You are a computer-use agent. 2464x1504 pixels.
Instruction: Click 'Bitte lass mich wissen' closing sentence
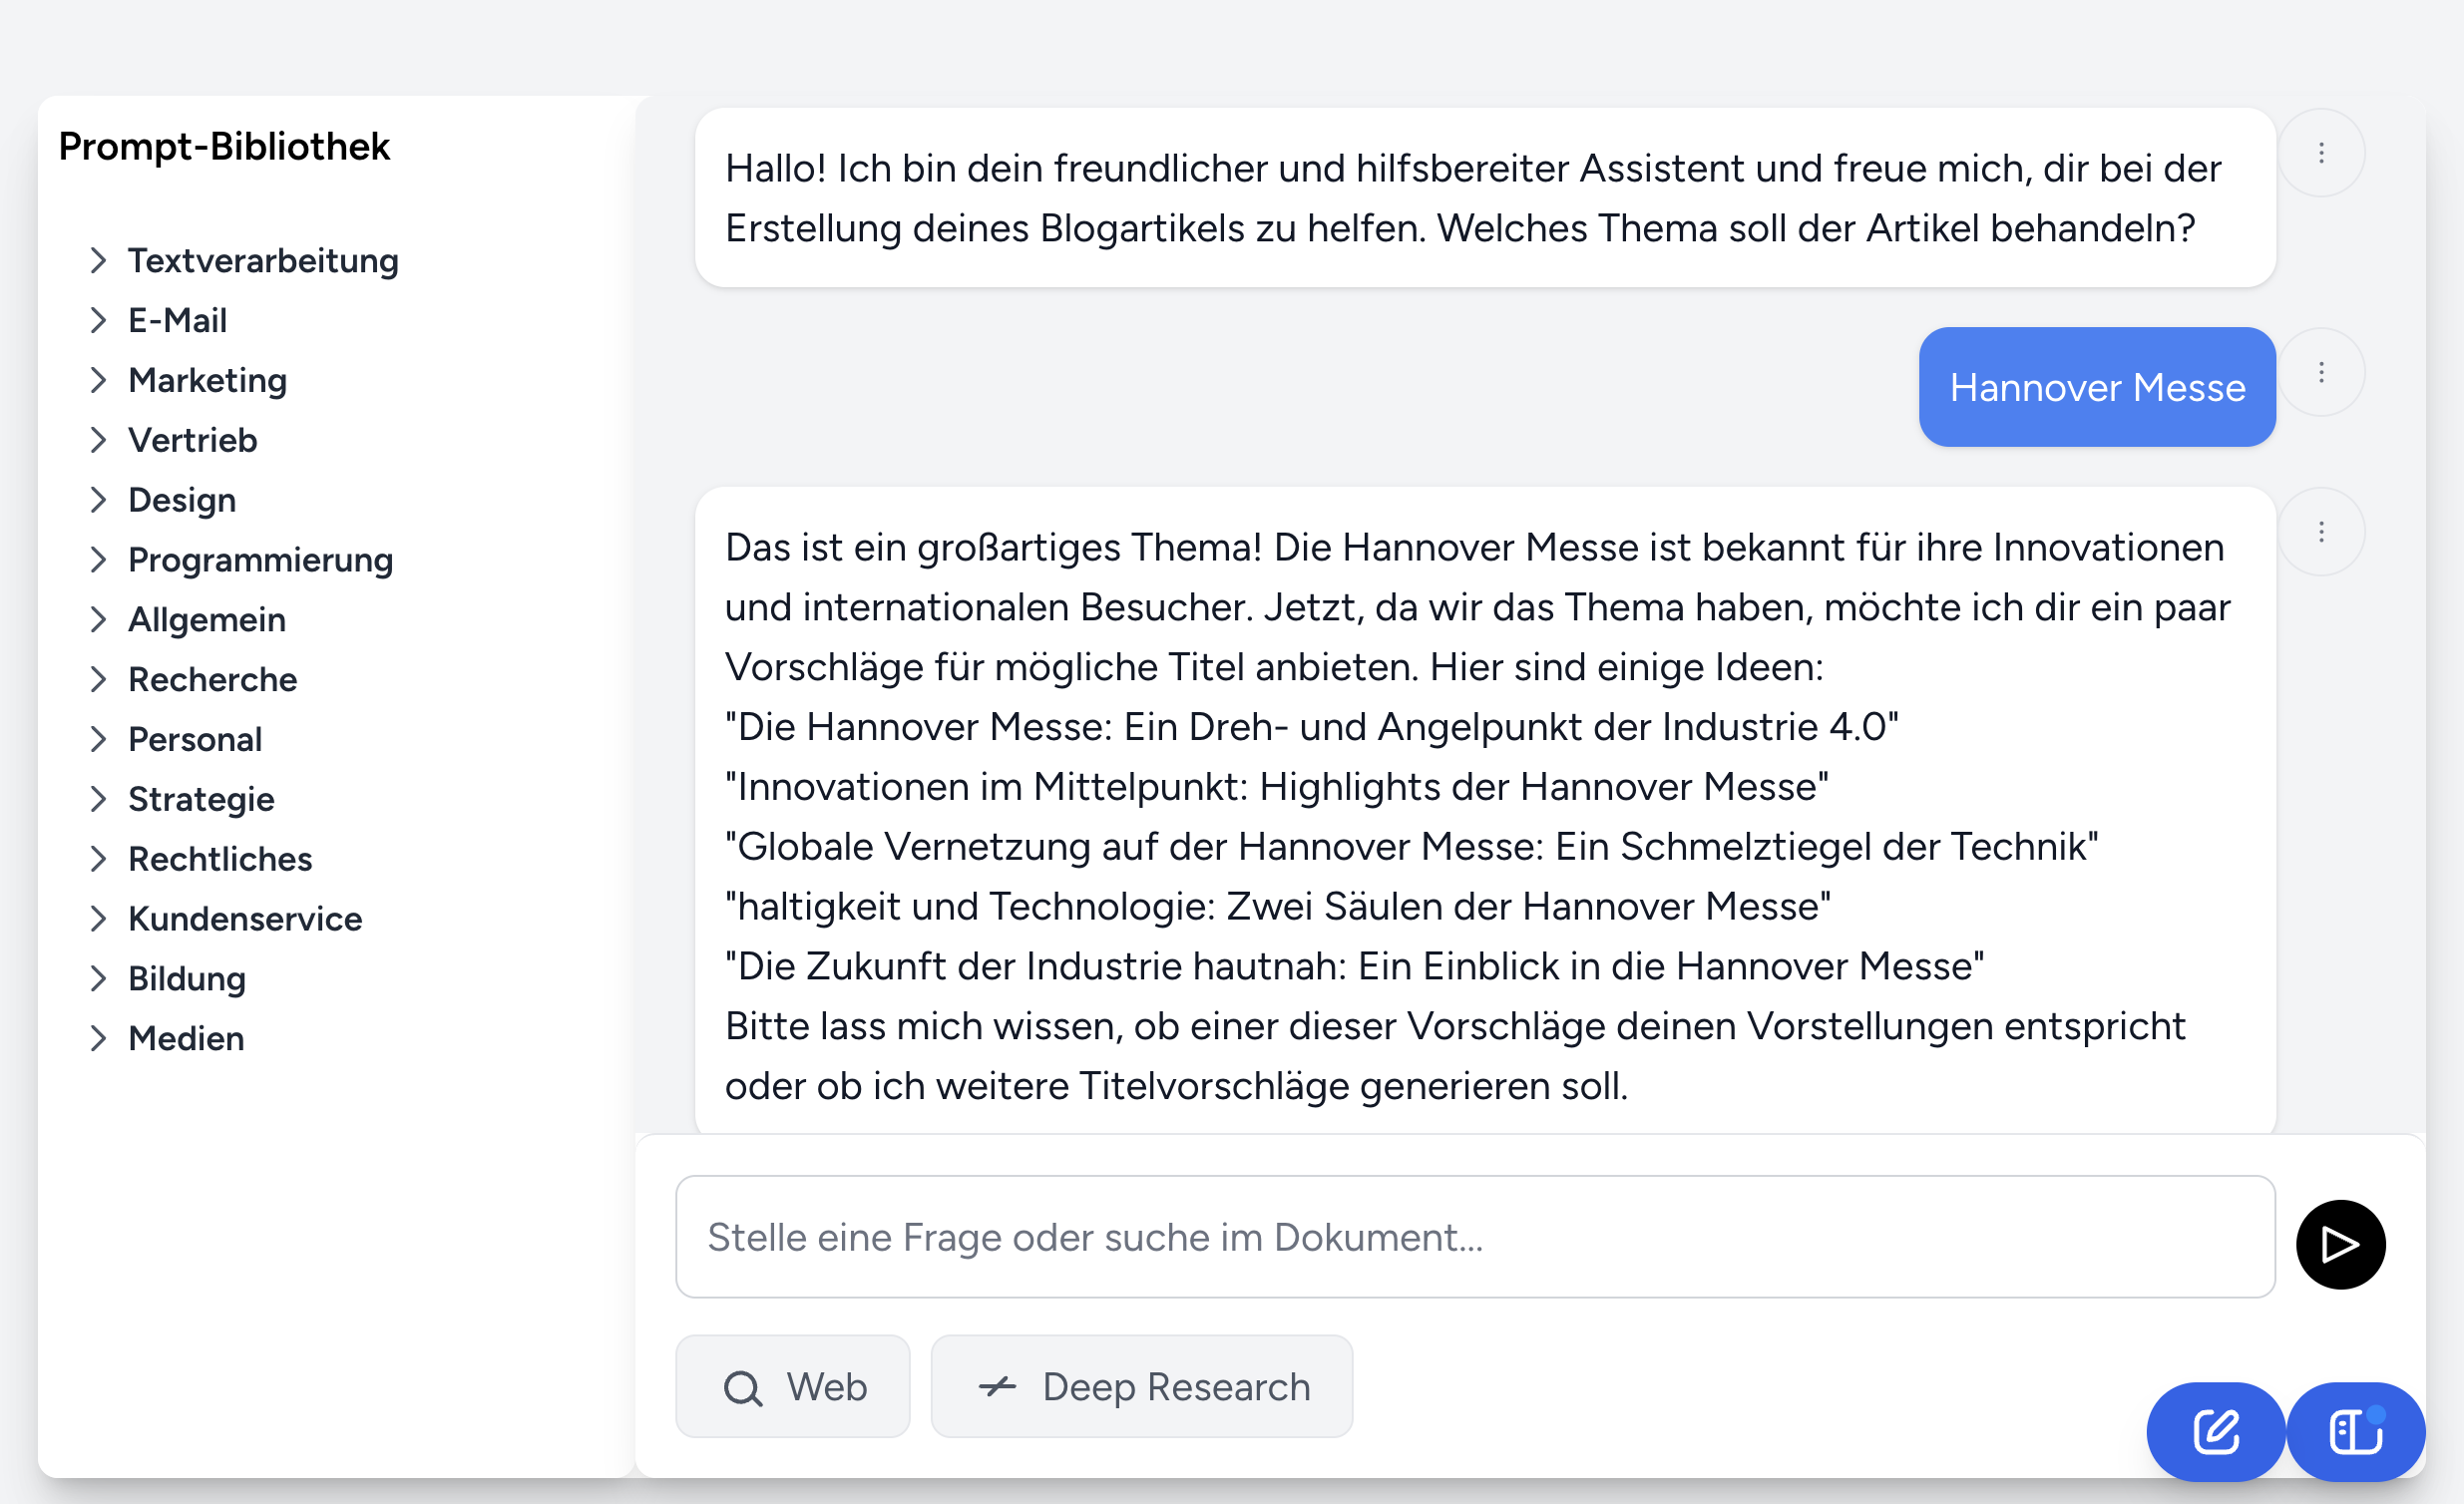(x=1455, y=1056)
